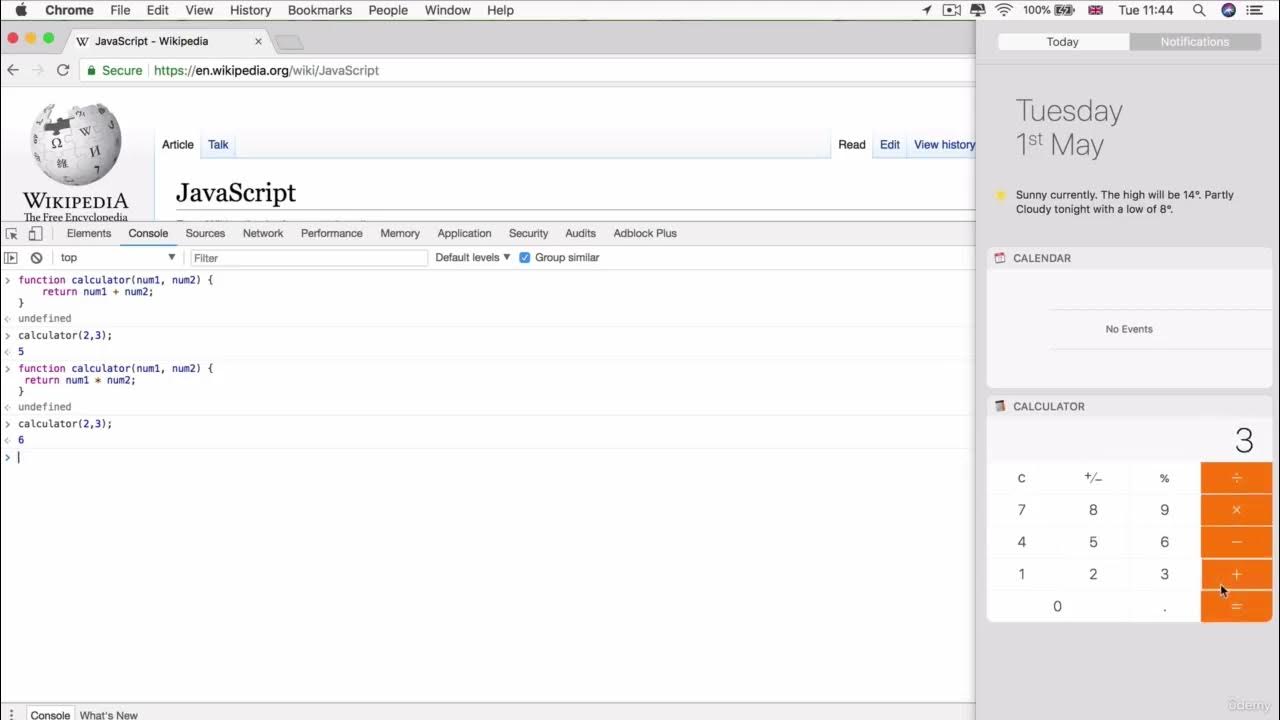Viewport: 1280px width, 720px height.
Task: Click the calculator multiply button
Action: tap(1236, 510)
